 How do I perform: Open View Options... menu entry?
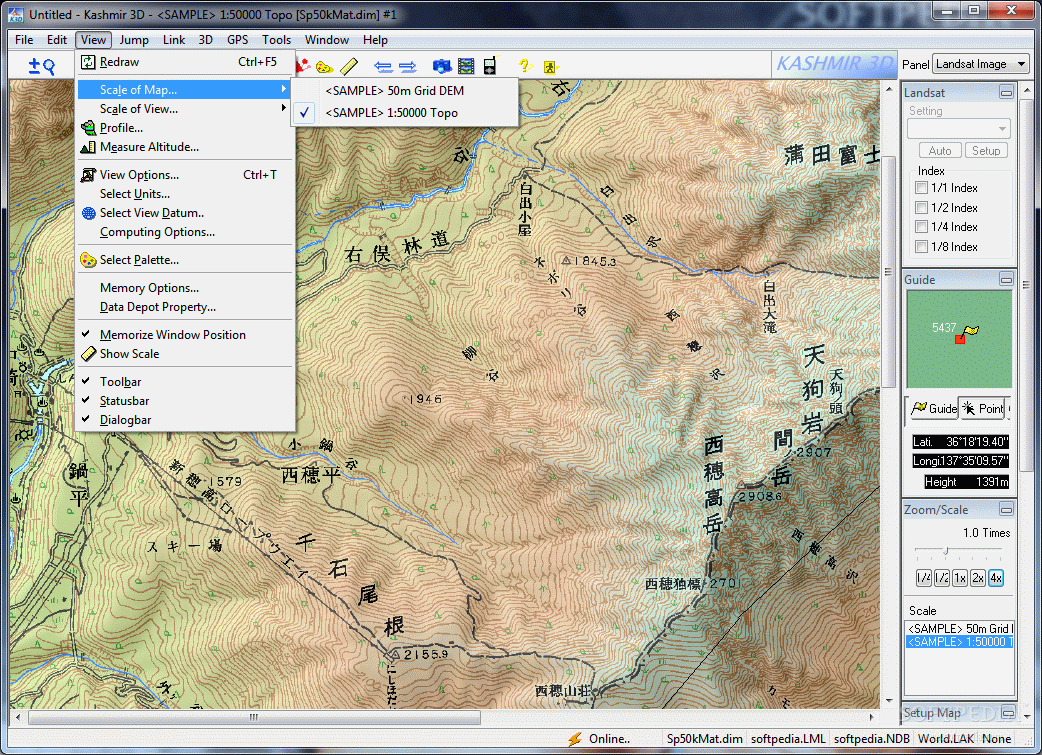coord(186,175)
